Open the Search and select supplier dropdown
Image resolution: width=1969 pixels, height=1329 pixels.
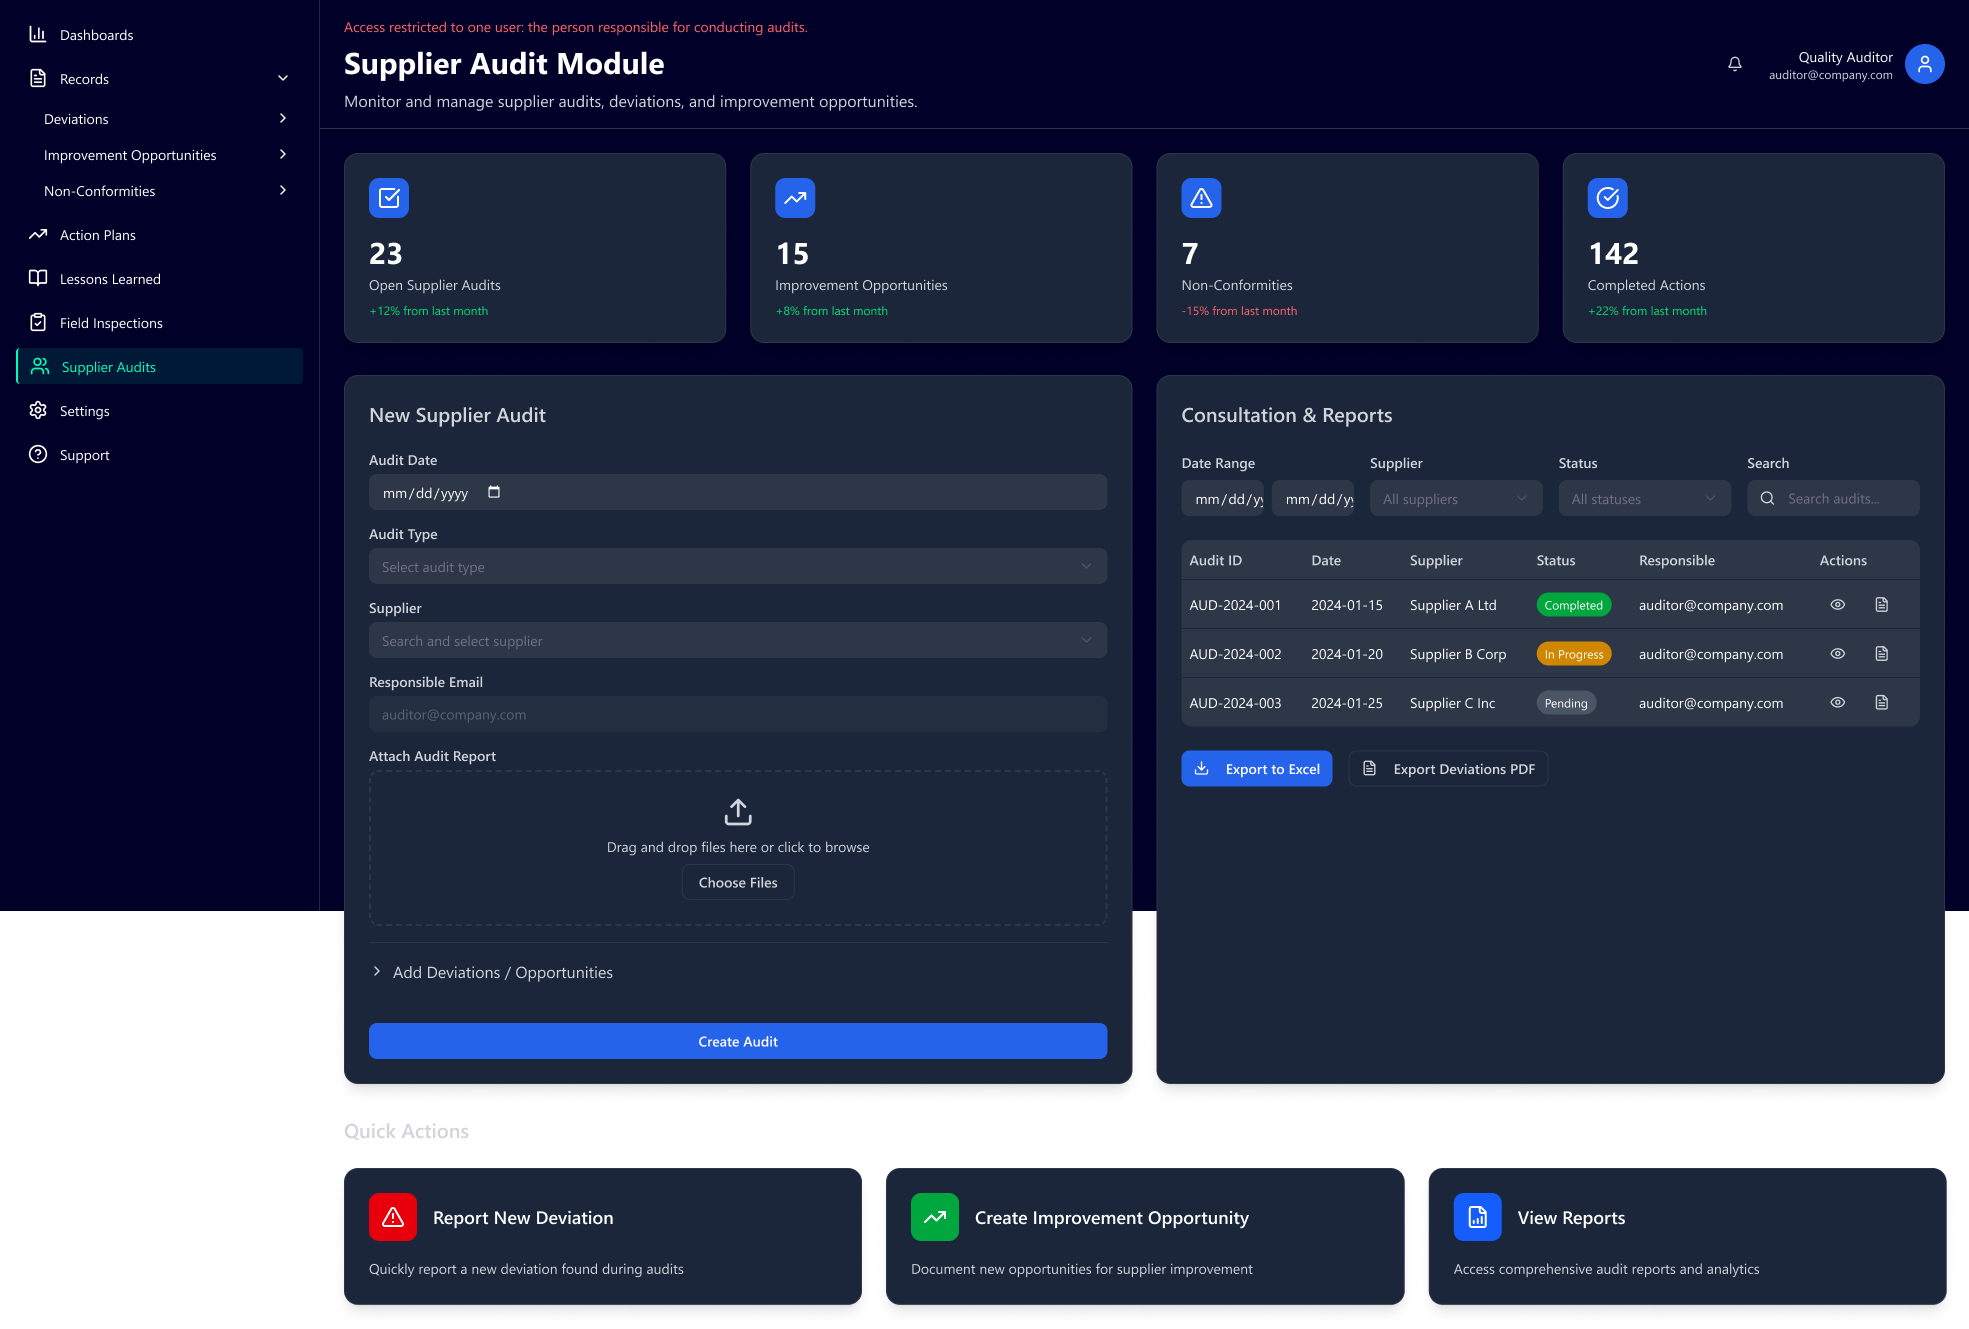point(738,640)
